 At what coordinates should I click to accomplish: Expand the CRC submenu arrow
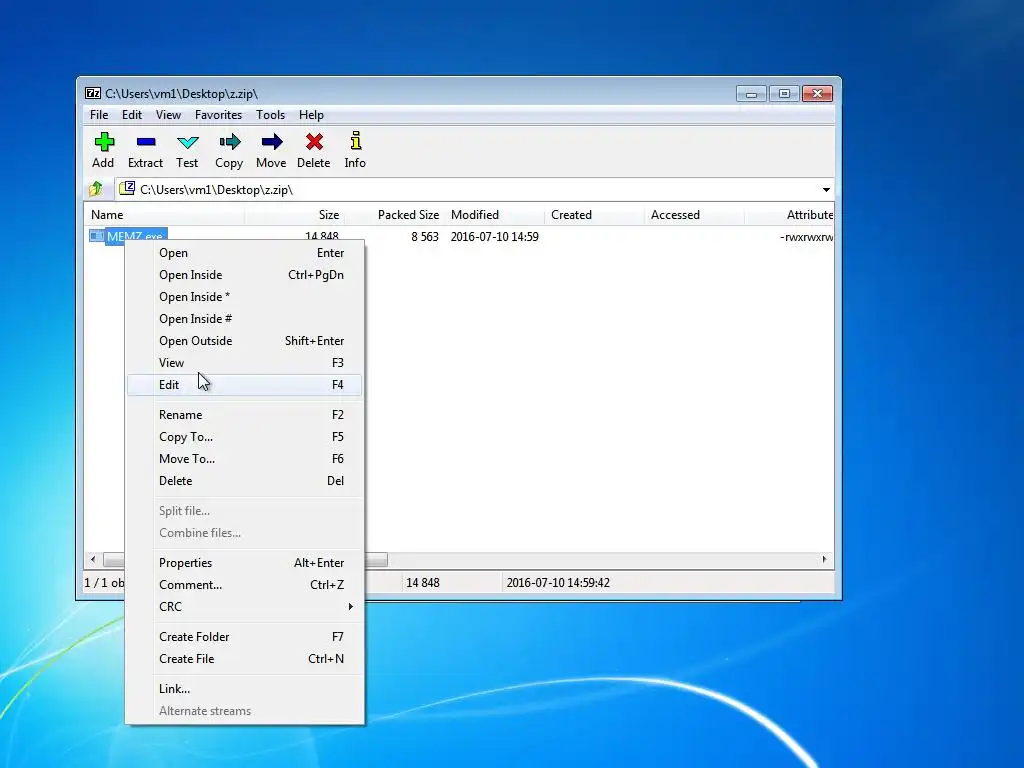pyautogui.click(x=351, y=607)
